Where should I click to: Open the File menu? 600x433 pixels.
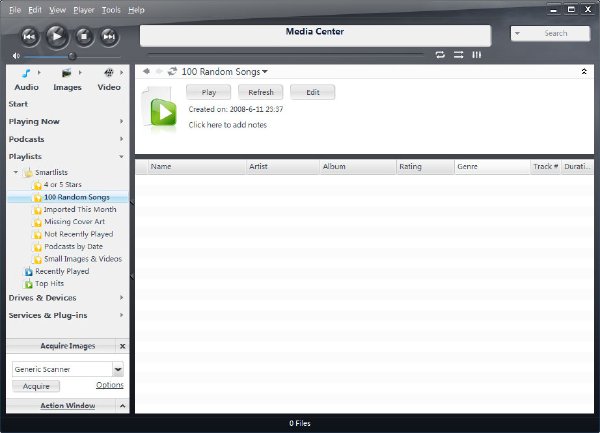click(x=15, y=10)
